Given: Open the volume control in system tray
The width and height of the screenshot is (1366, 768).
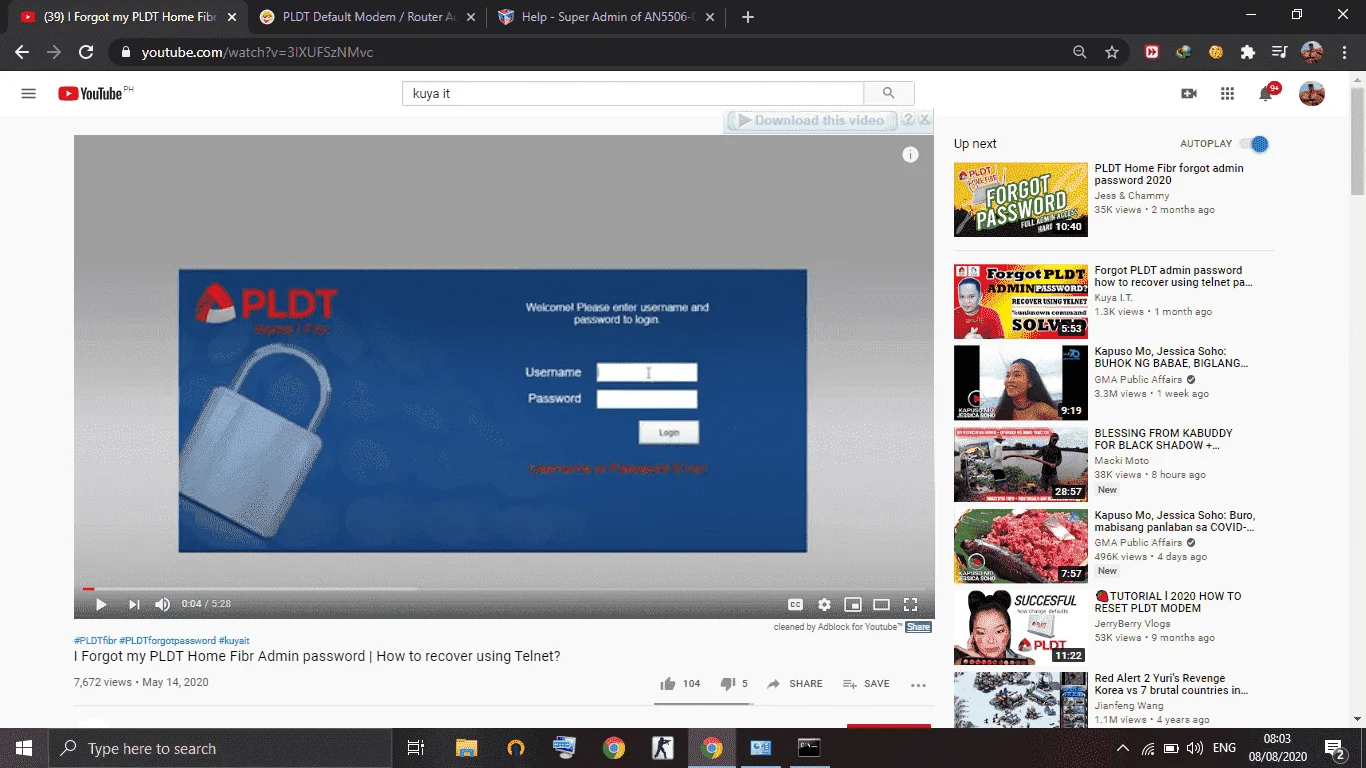Looking at the screenshot, I should point(1195,748).
